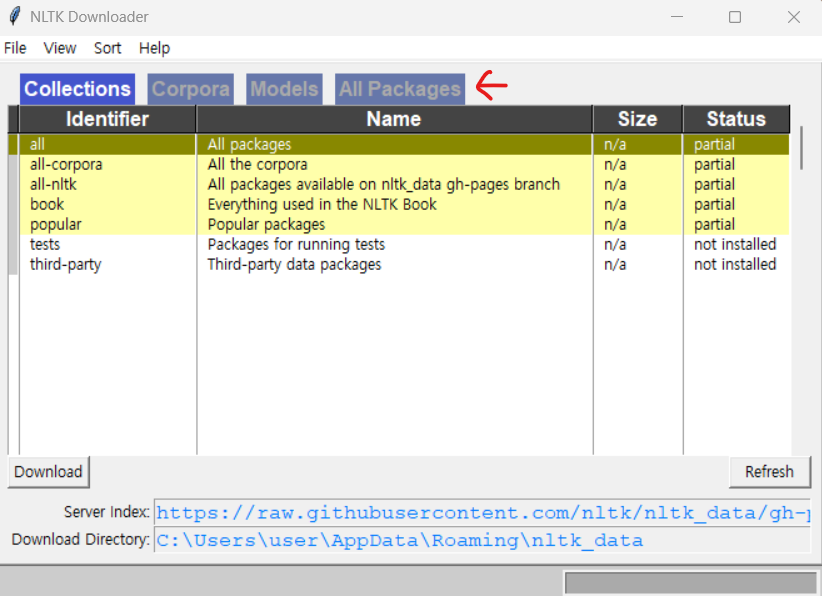This screenshot has height=596, width=822.
Task: Click the Download Directory path field
Action: pos(482,540)
